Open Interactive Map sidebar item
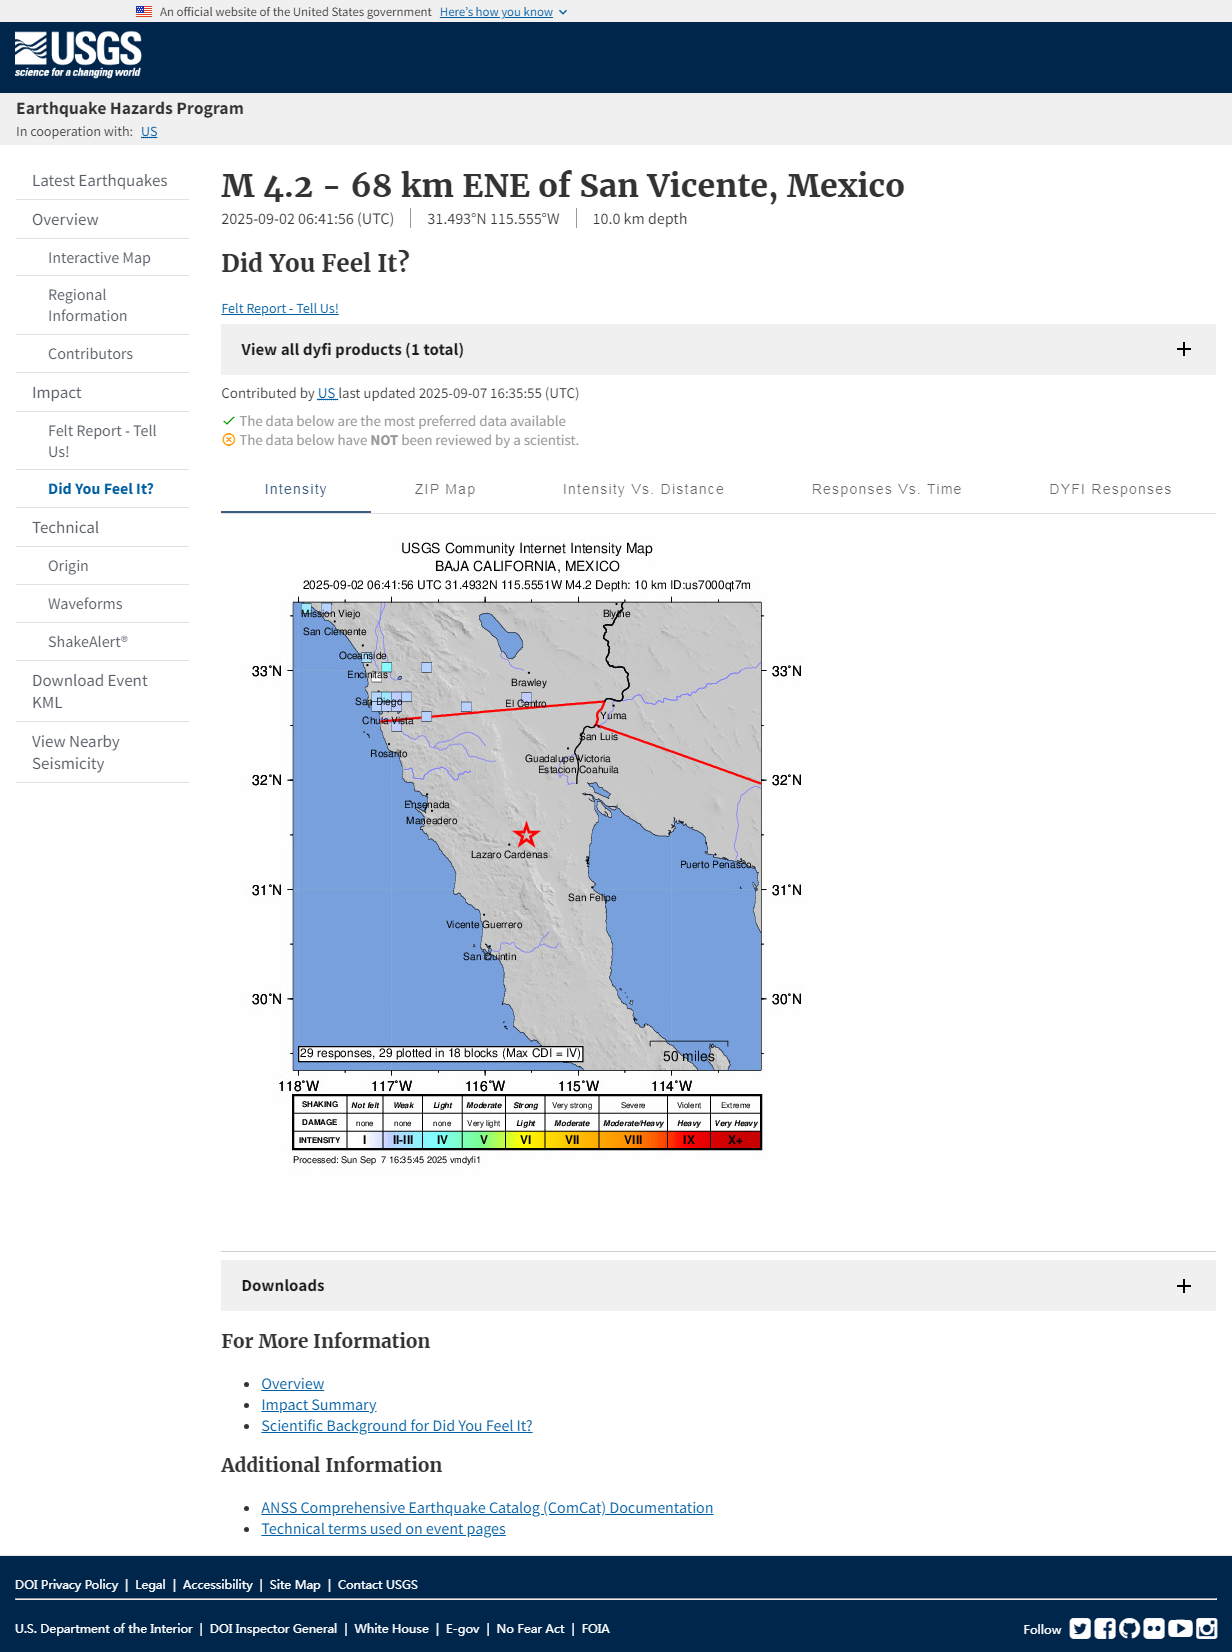 click(x=102, y=258)
